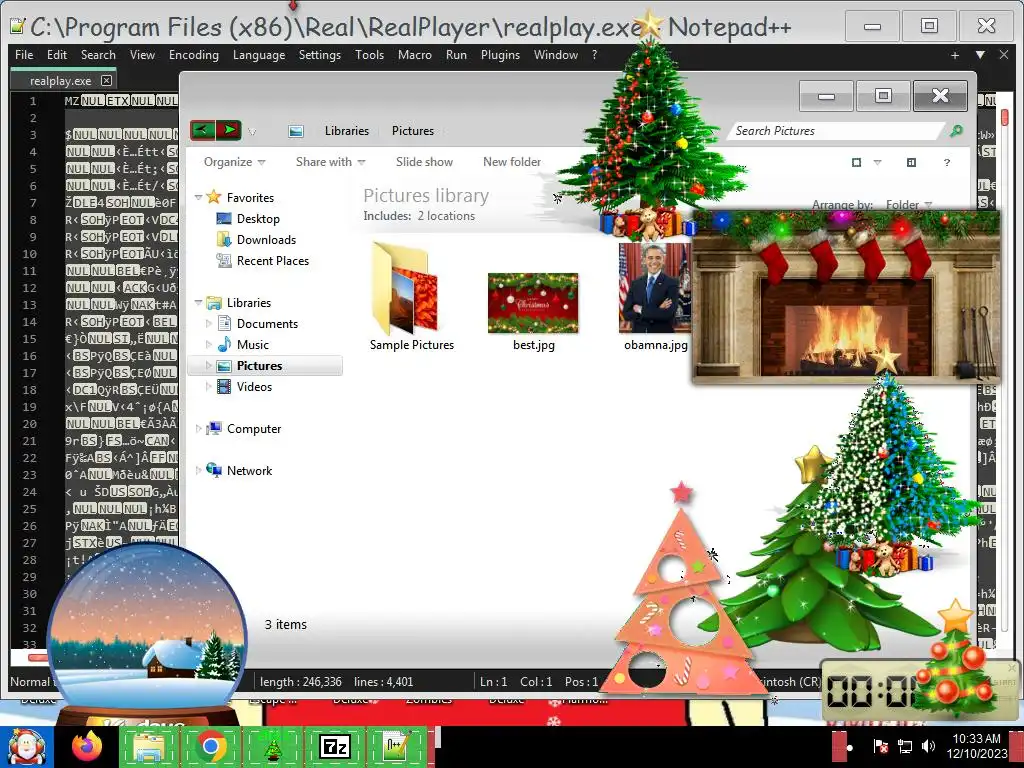Select the Sample Pictures folder

pos(411,298)
